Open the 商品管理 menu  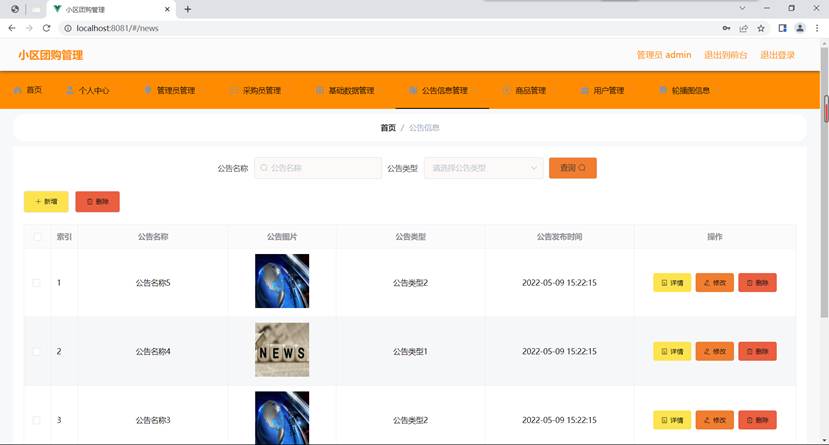click(x=524, y=90)
